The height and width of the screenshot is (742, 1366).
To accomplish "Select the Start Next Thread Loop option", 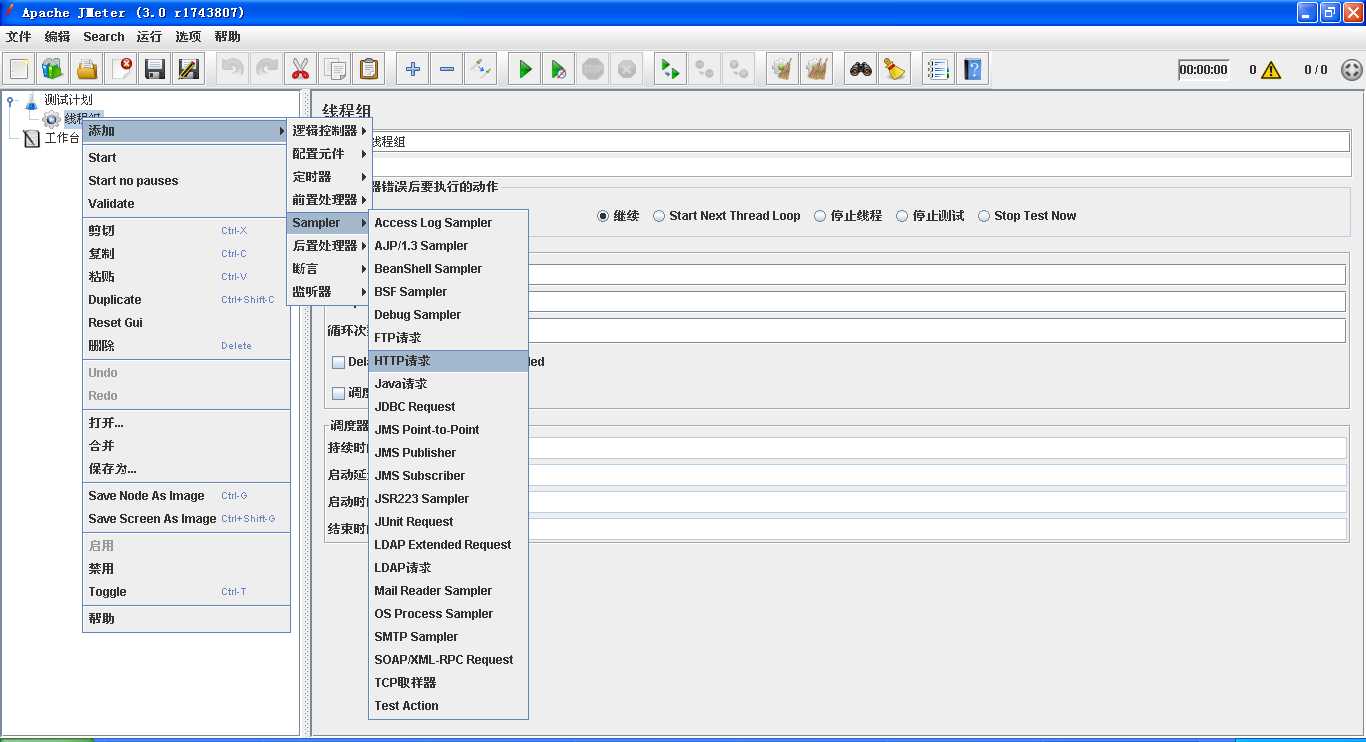I will [x=660, y=216].
